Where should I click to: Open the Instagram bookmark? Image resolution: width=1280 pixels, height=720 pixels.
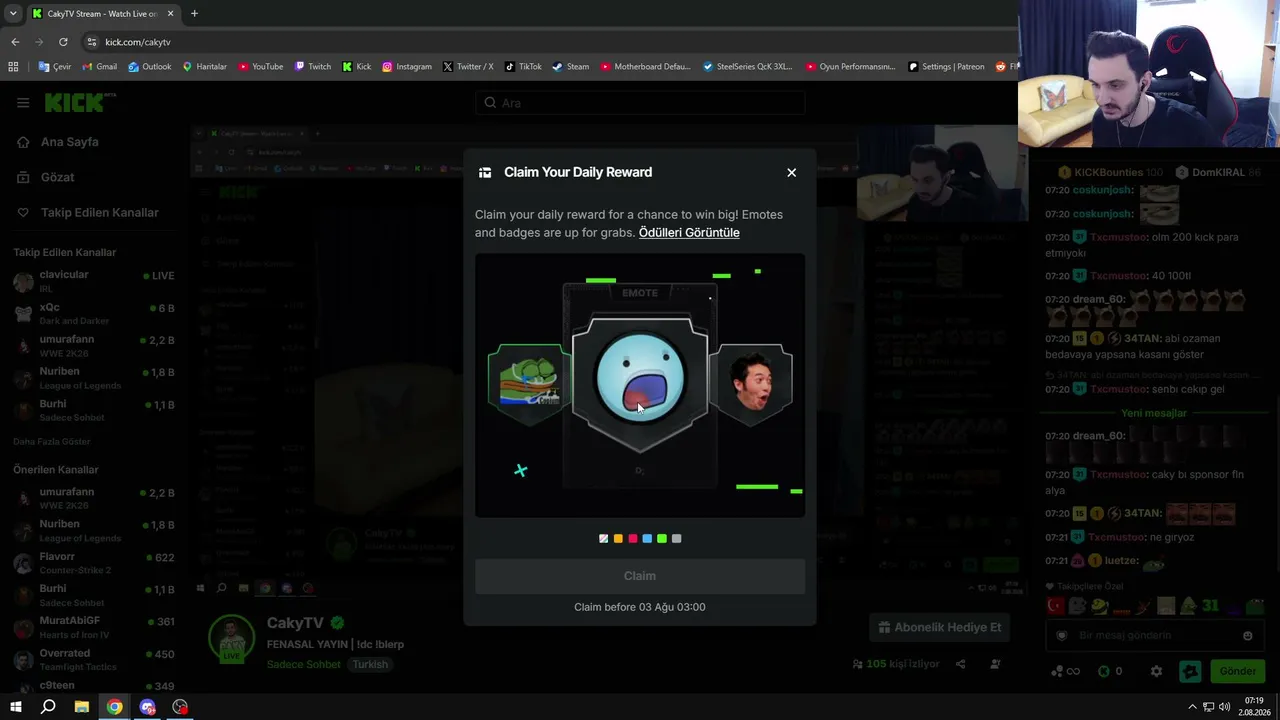coord(407,67)
